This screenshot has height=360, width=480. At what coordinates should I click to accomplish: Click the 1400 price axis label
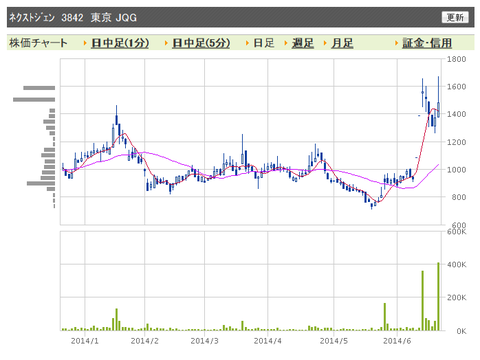point(456,114)
